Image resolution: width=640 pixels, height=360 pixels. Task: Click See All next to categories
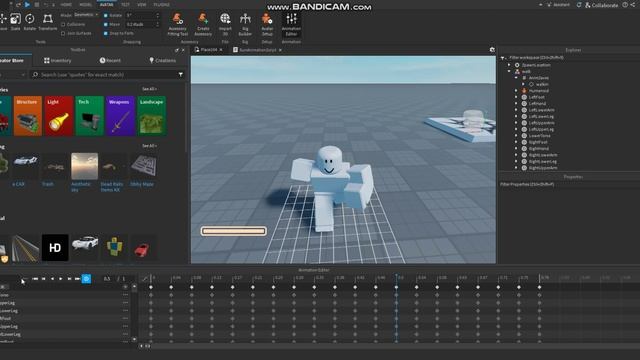pyautogui.click(x=149, y=89)
